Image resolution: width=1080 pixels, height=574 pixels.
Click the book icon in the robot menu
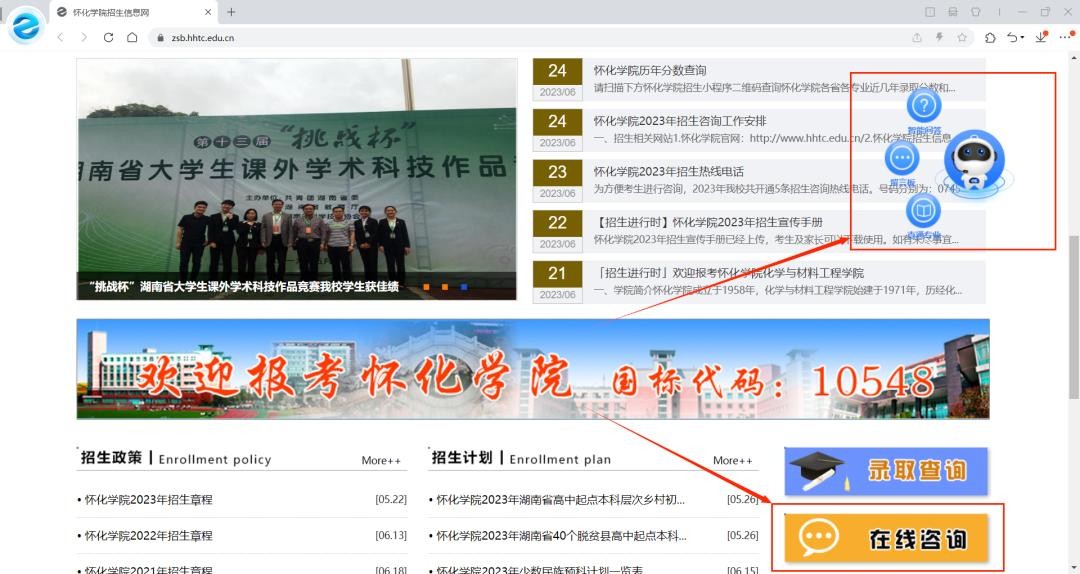tap(923, 210)
